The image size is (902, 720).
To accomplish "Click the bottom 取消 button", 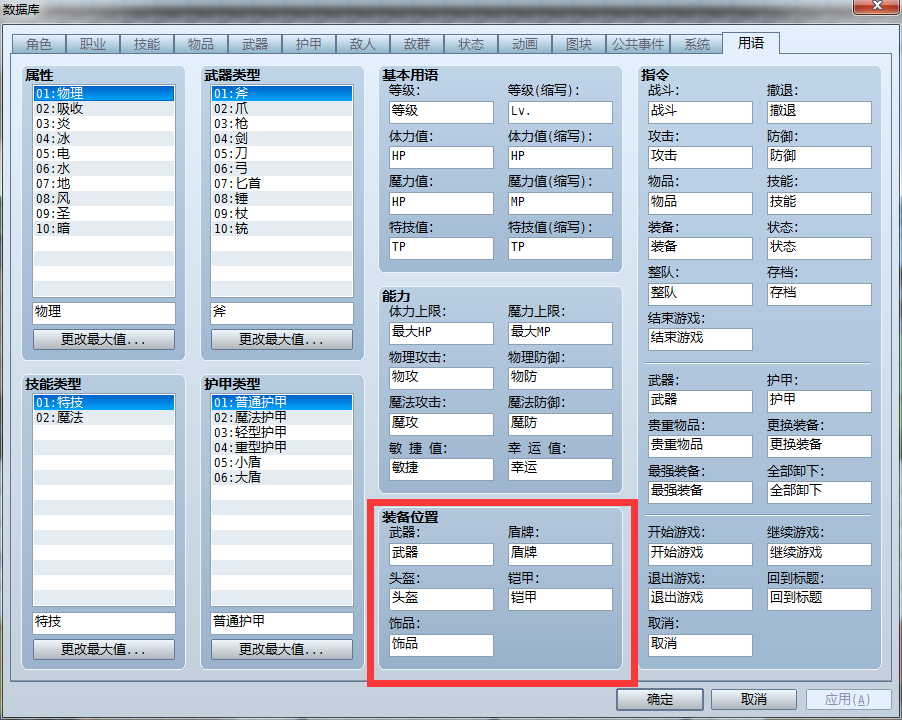I will 754,699.
